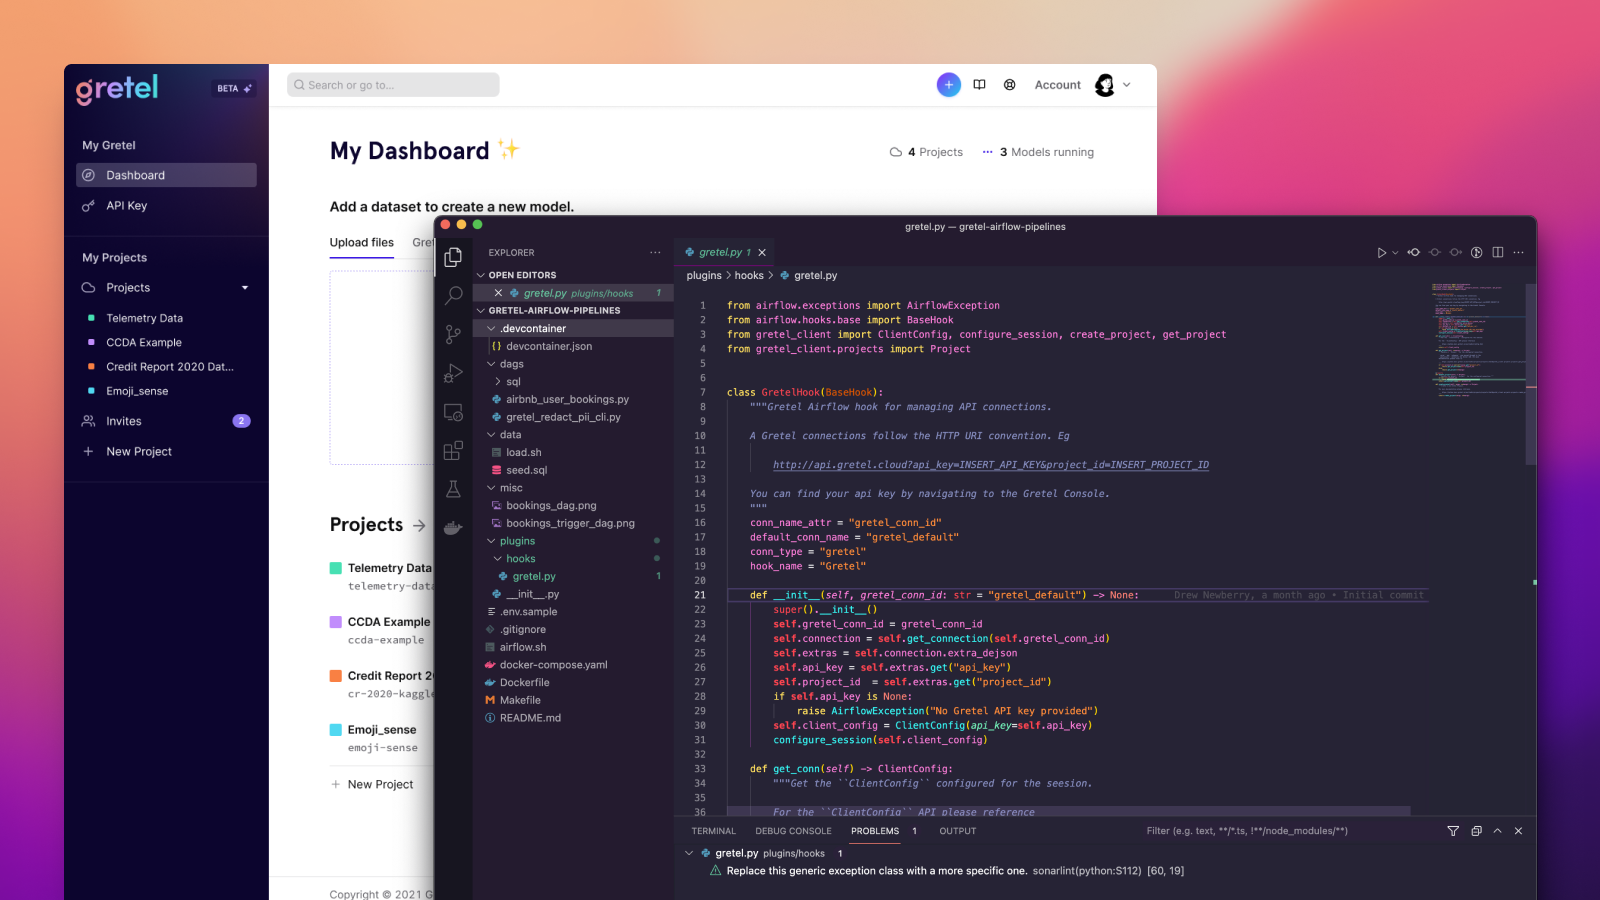Open the Search view in activity bar
Screen dimensions: 1600x900
click(x=453, y=295)
